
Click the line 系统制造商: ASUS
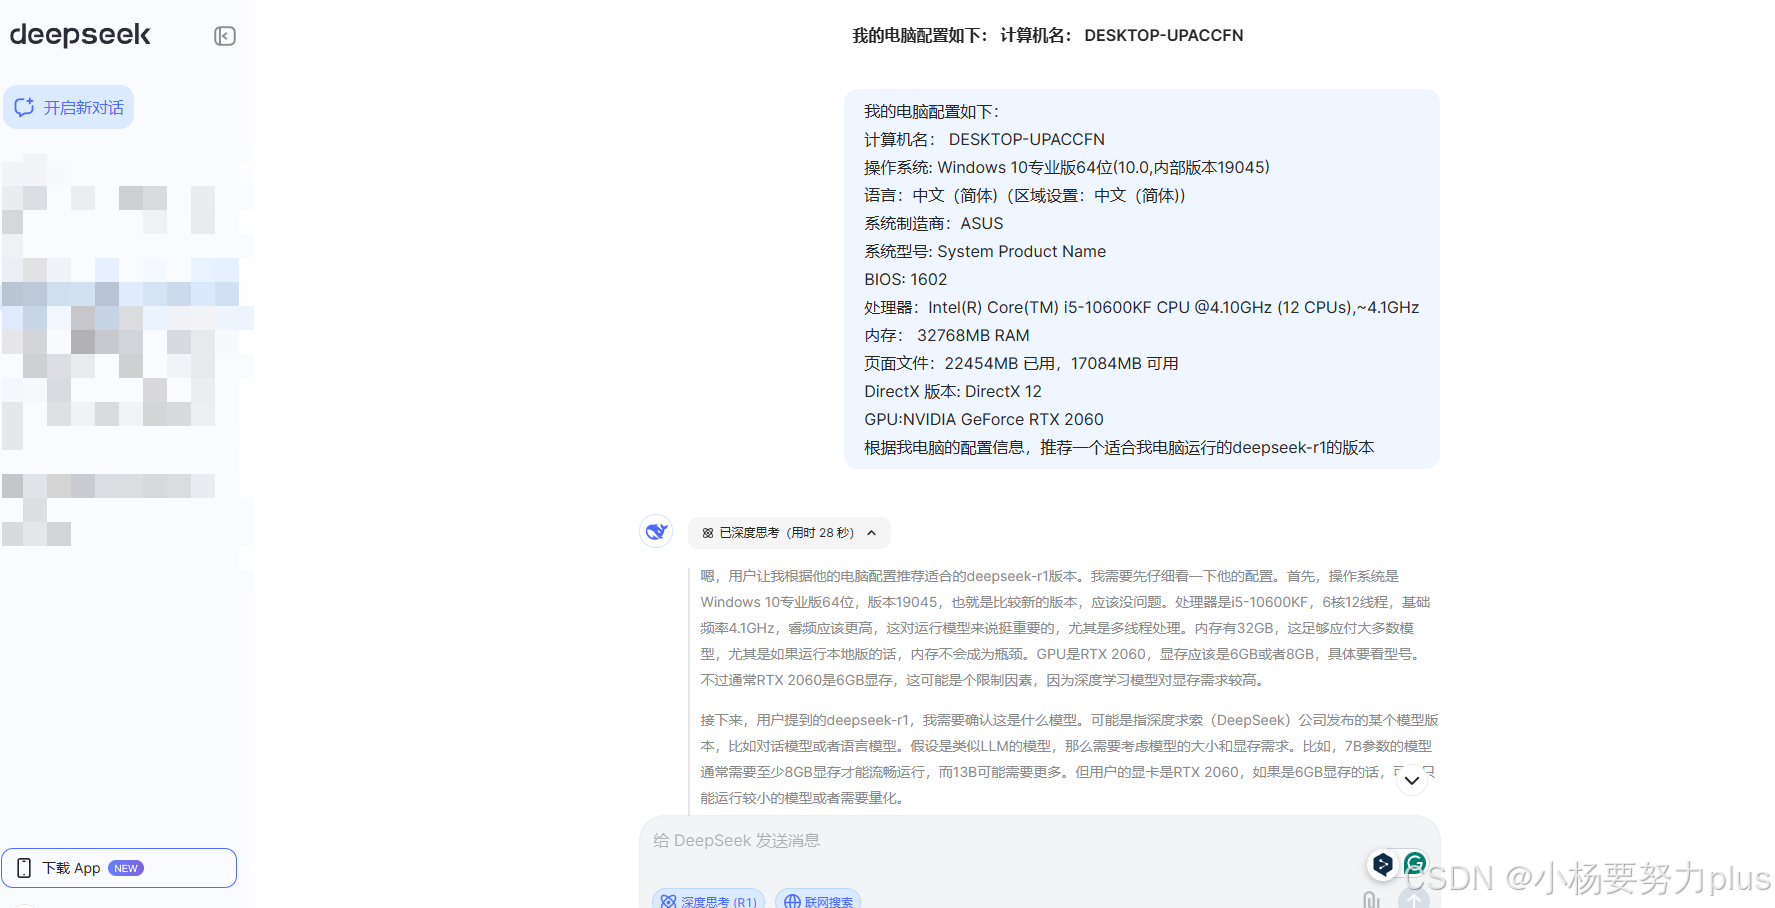coord(934,223)
